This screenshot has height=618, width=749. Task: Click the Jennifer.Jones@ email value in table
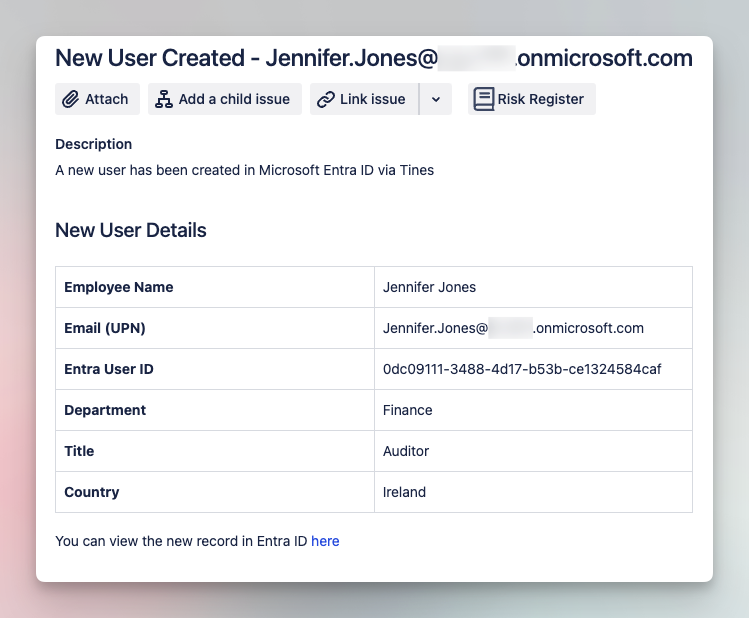coord(514,328)
